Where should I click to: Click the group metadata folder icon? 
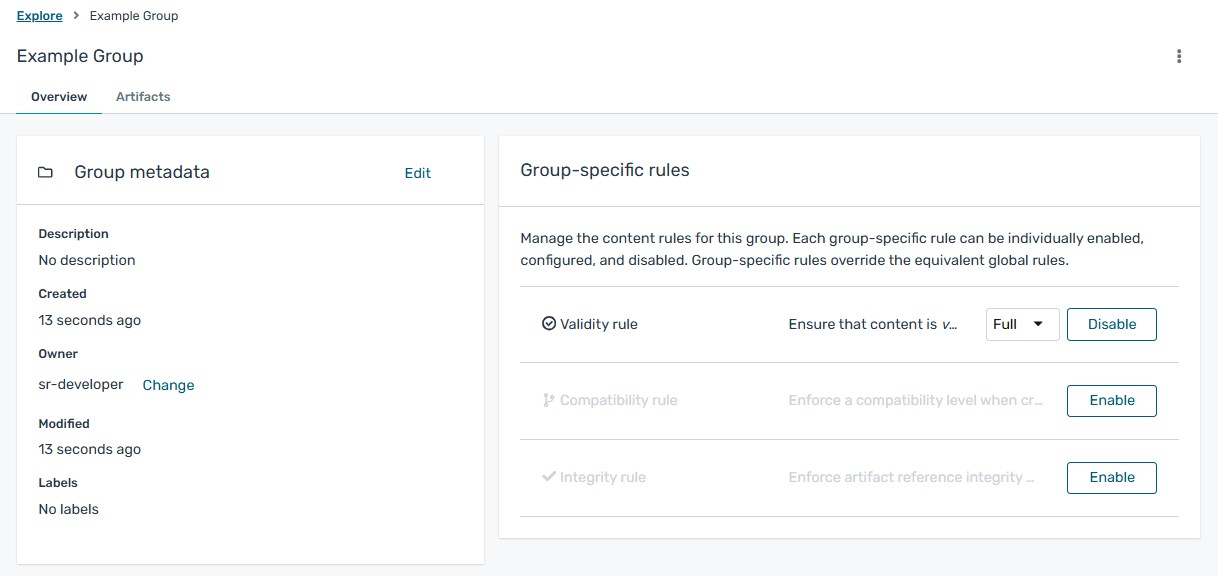(45, 172)
